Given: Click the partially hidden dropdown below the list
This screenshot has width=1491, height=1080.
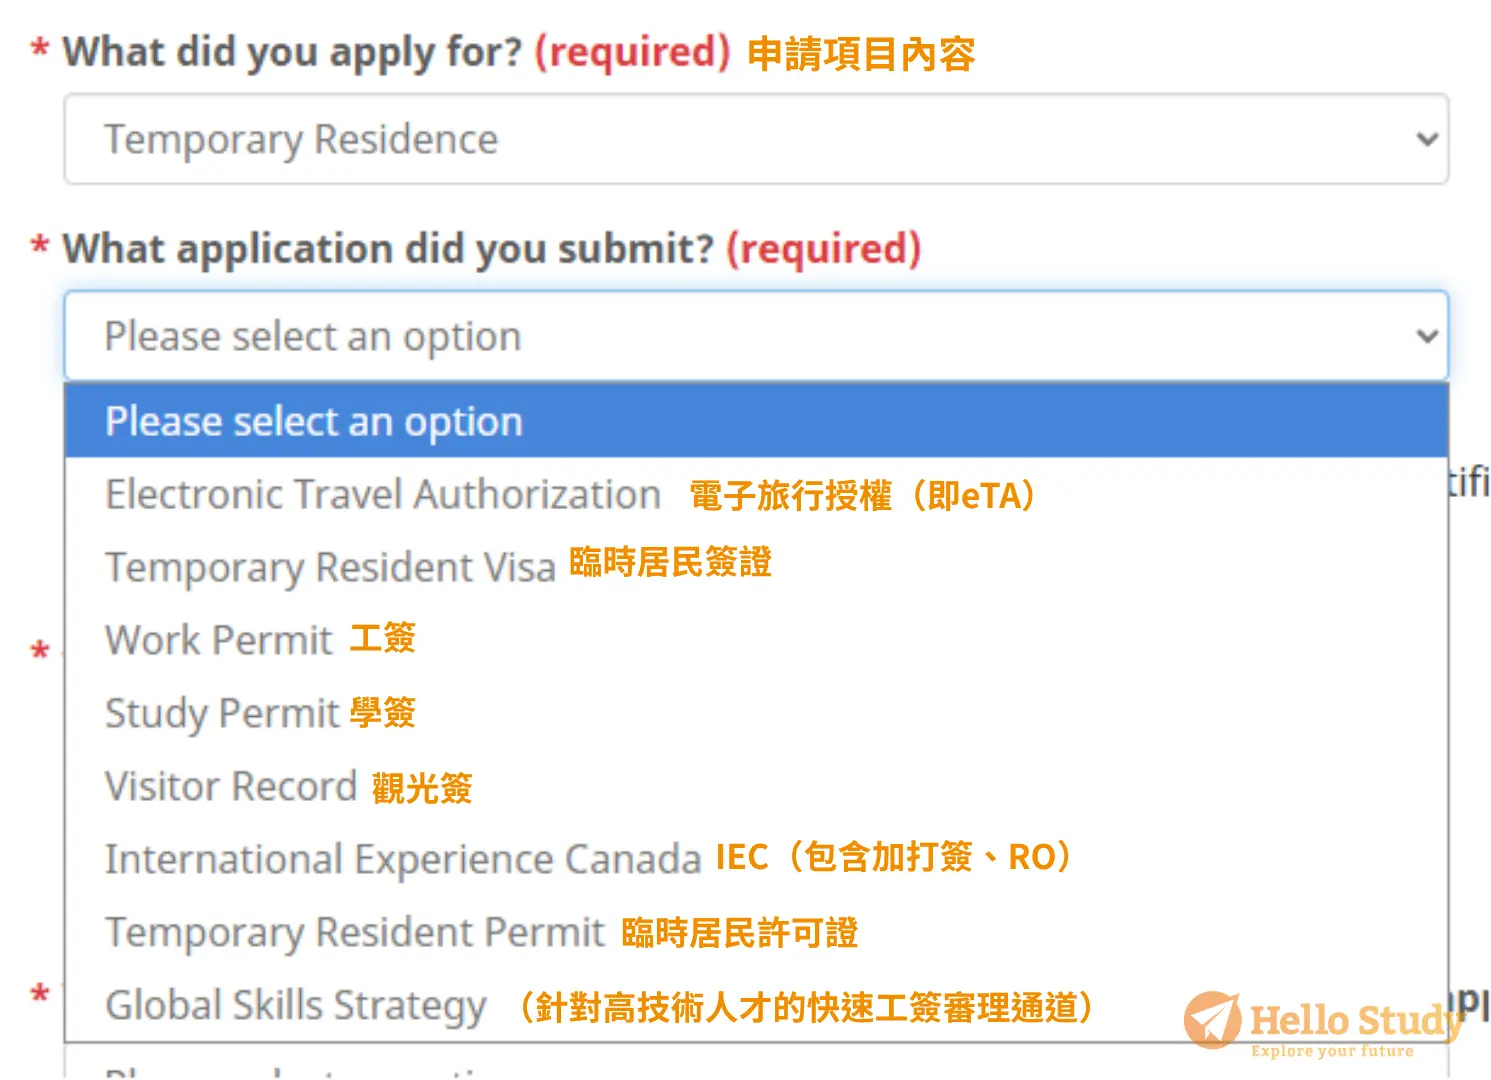Looking at the screenshot, I should point(756,1062).
